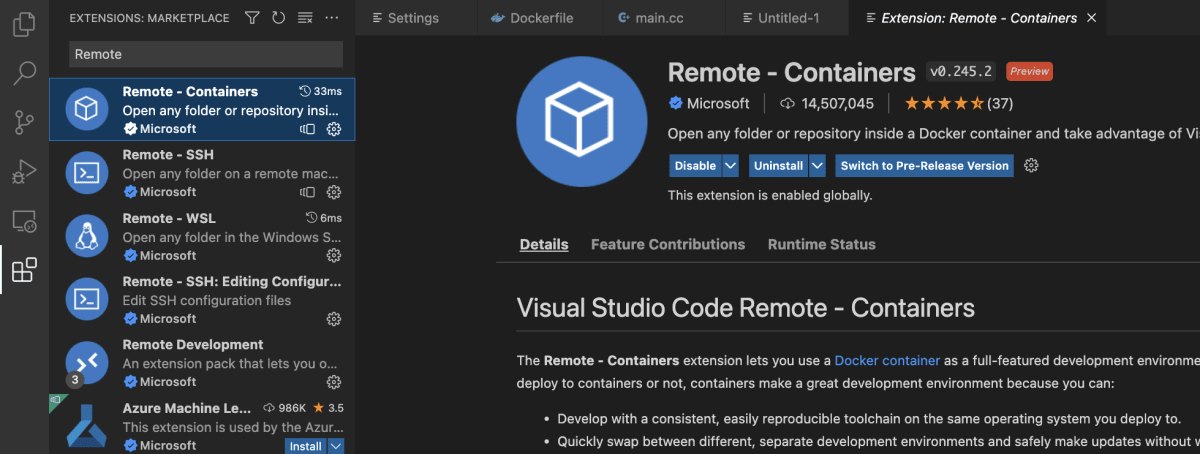Switch to the Untitled-1 tab

[x=787, y=18]
